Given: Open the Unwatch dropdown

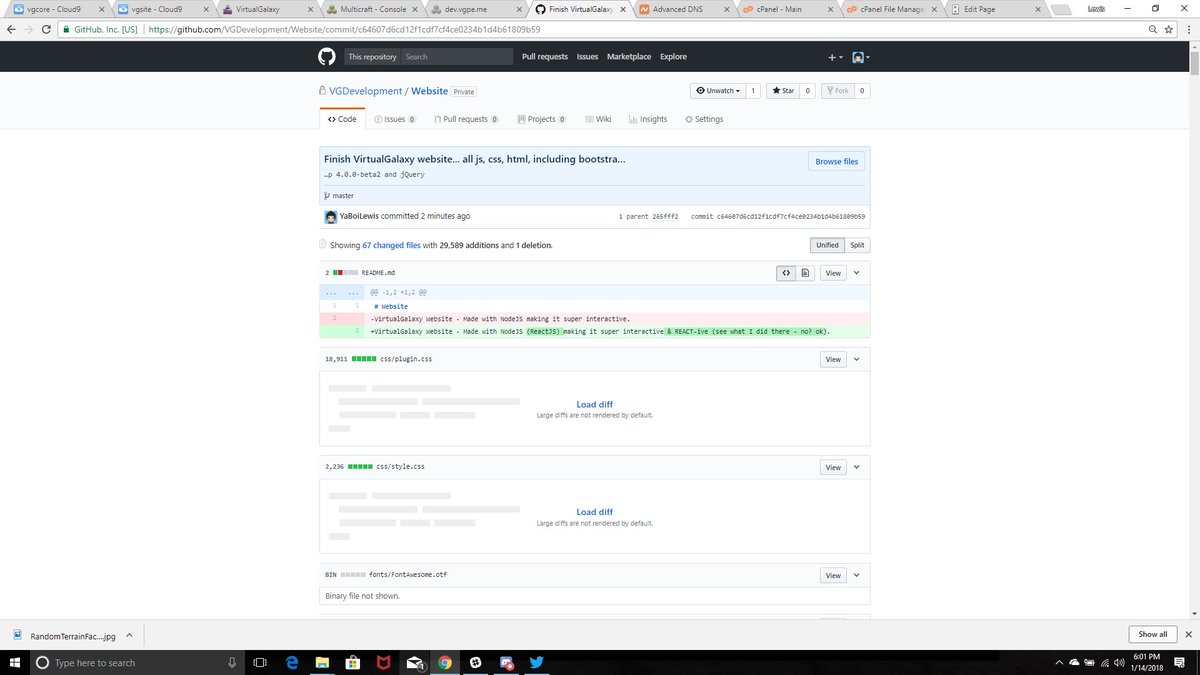Looking at the screenshot, I should 717,91.
